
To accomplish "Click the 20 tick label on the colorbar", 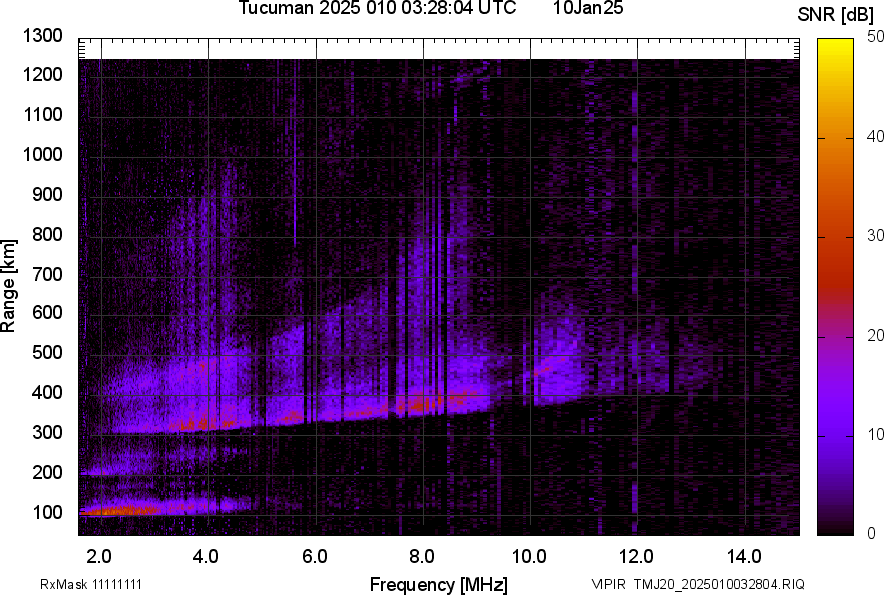I will (x=876, y=335).
